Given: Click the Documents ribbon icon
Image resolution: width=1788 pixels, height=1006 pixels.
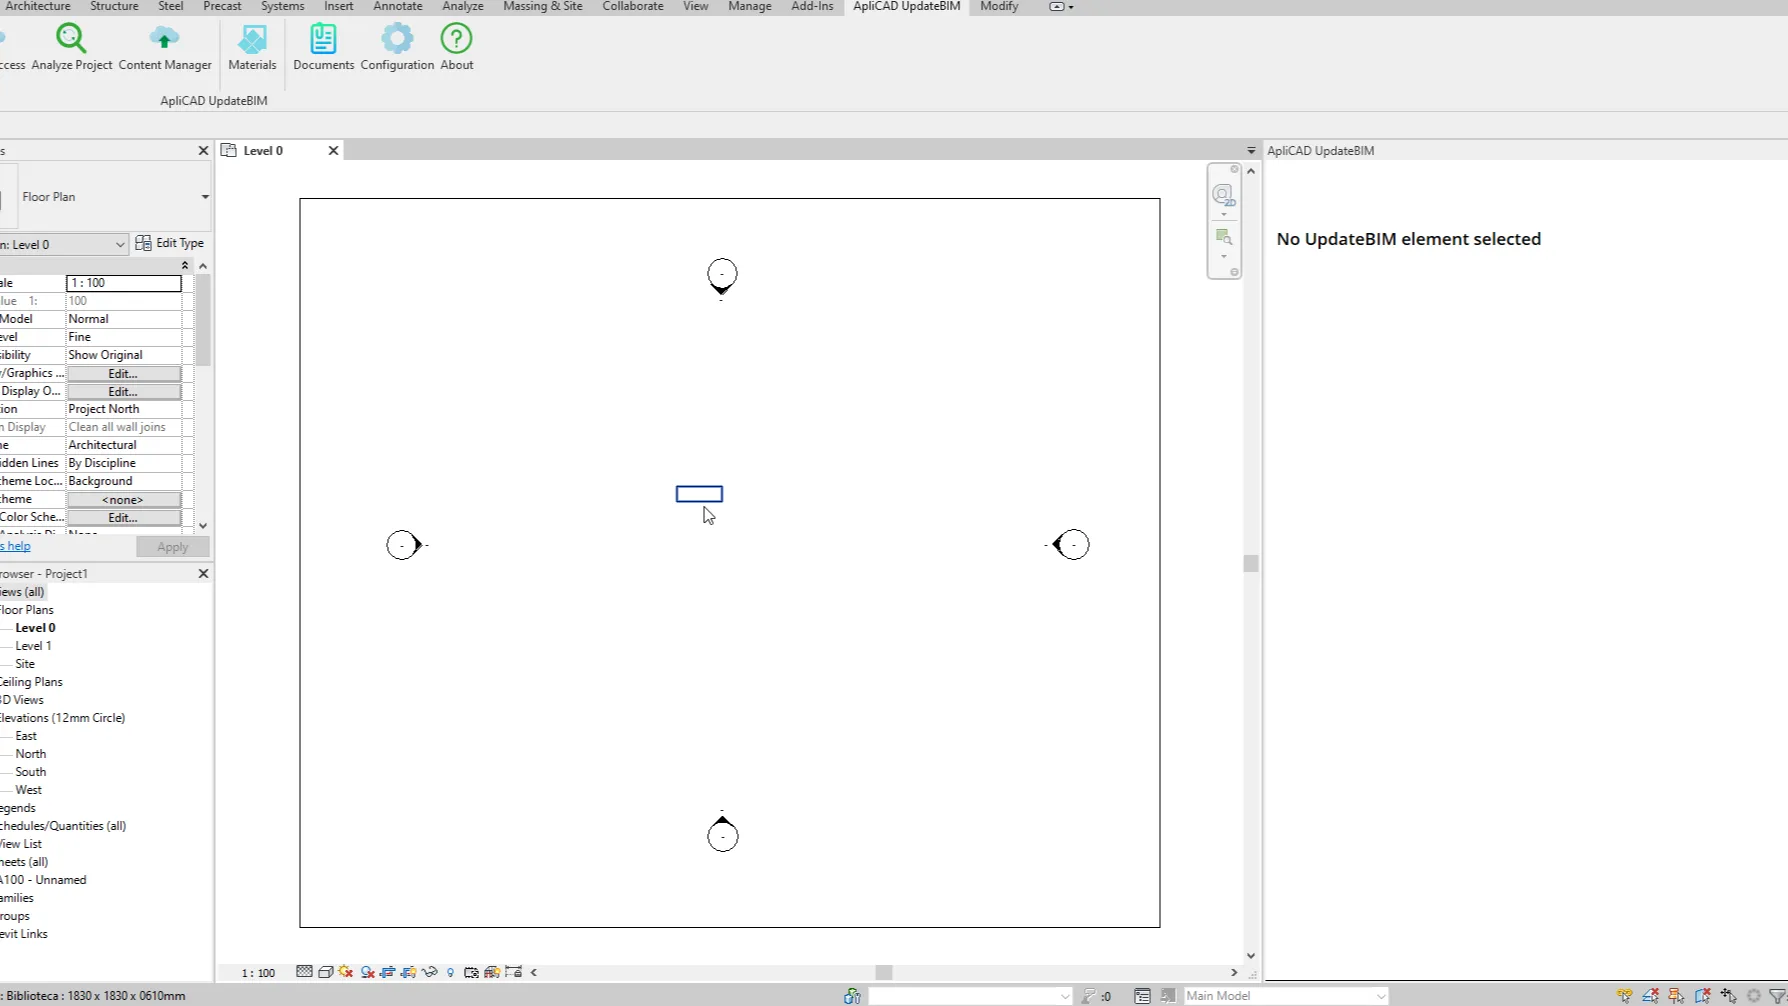Looking at the screenshot, I should click(323, 48).
